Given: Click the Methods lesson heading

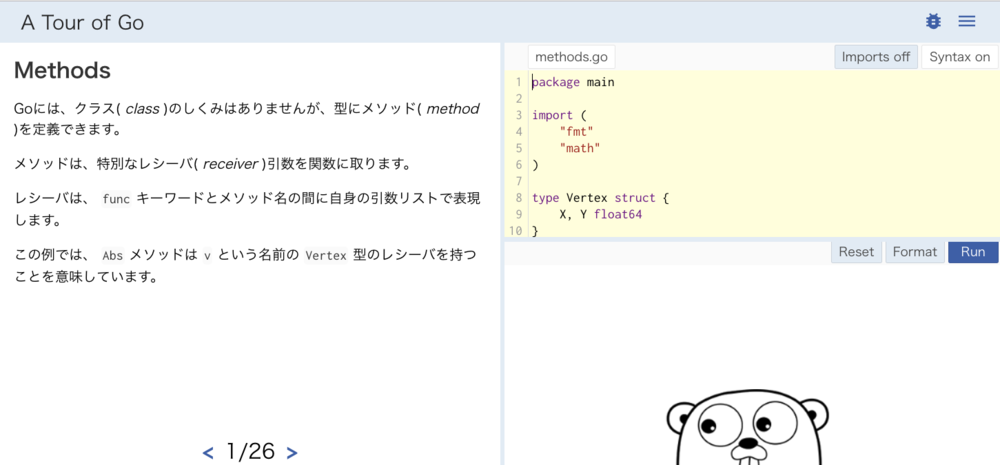Looking at the screenshot, I should point(62,71).
